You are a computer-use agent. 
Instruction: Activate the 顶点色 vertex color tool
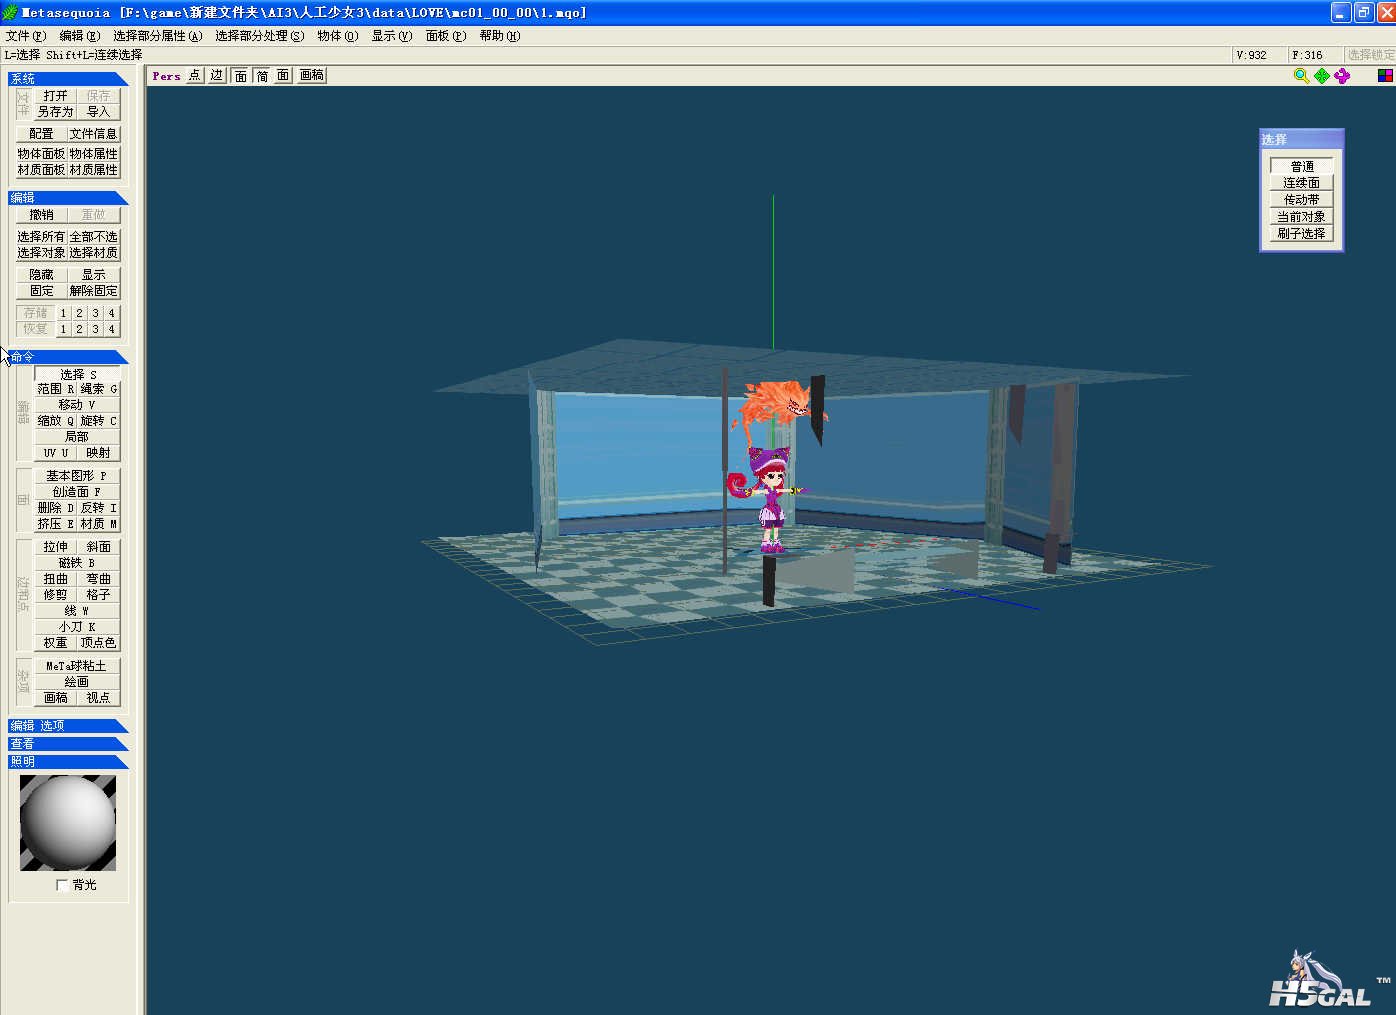coord(99,643)
